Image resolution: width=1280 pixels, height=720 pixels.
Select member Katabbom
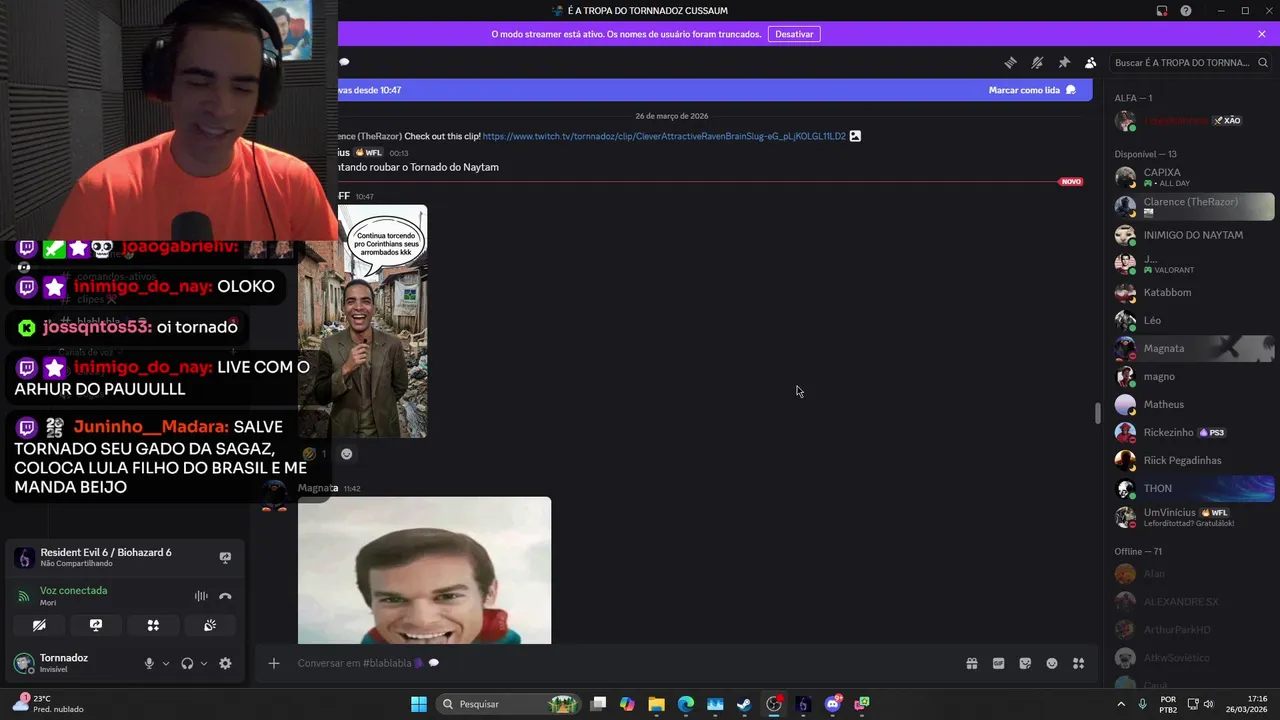1194,292
